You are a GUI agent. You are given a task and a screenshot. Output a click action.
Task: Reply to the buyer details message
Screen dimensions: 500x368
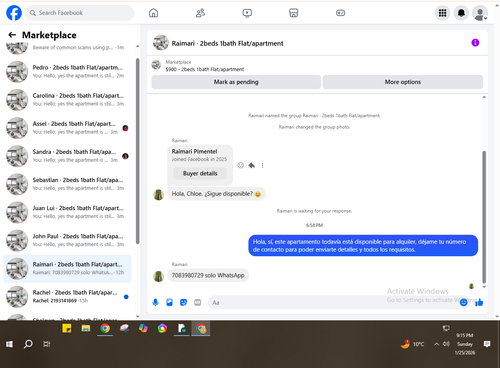click(252, 165)
